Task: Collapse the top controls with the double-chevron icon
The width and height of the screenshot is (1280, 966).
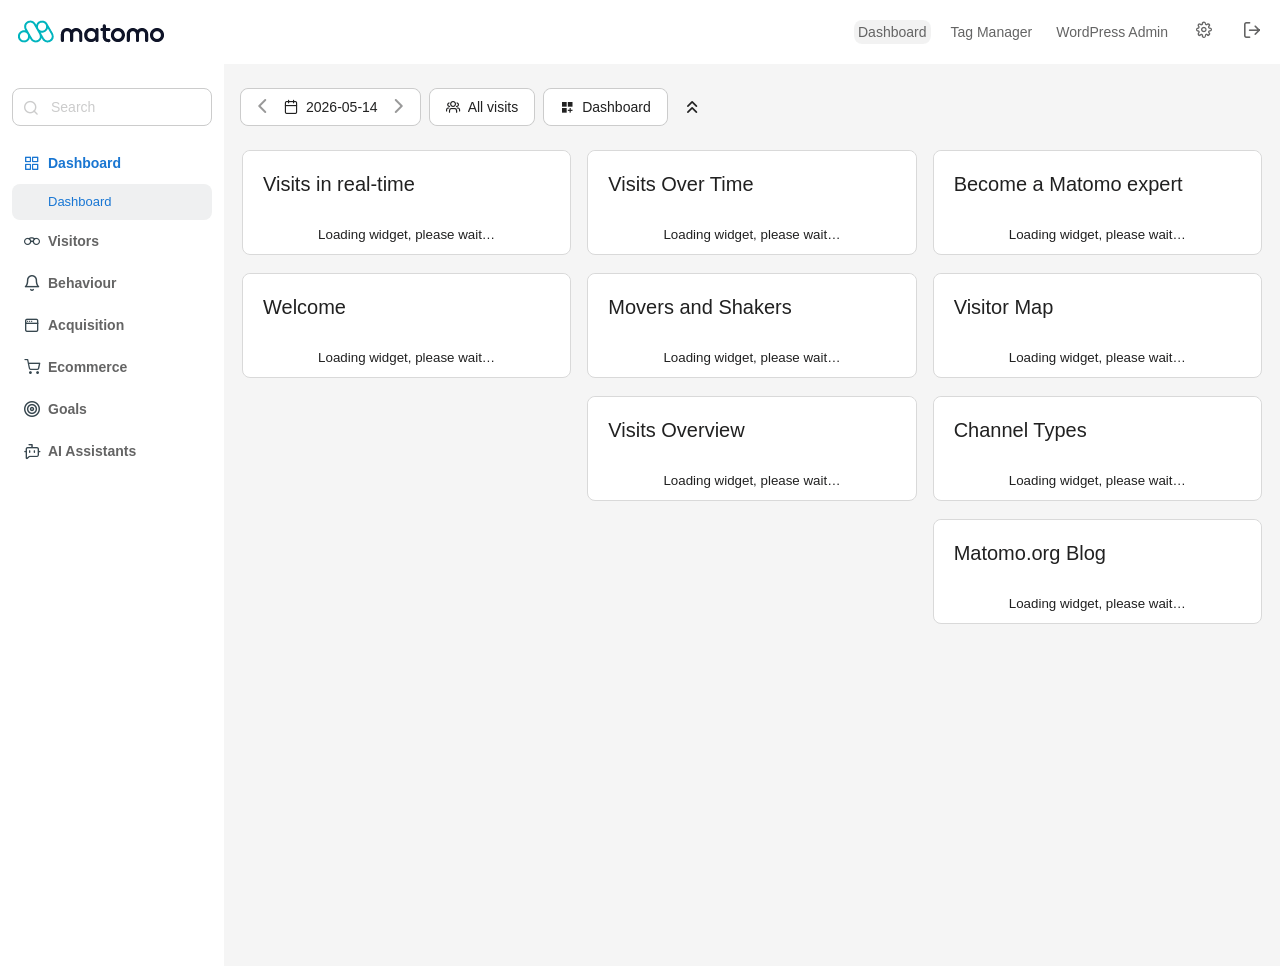Action: coord(692,107)
